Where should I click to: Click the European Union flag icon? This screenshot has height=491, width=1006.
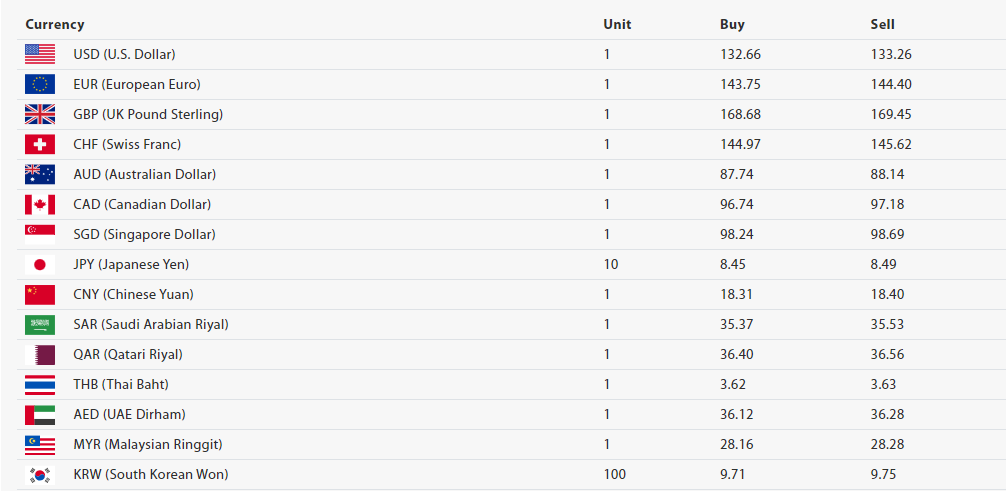point(40,84)
